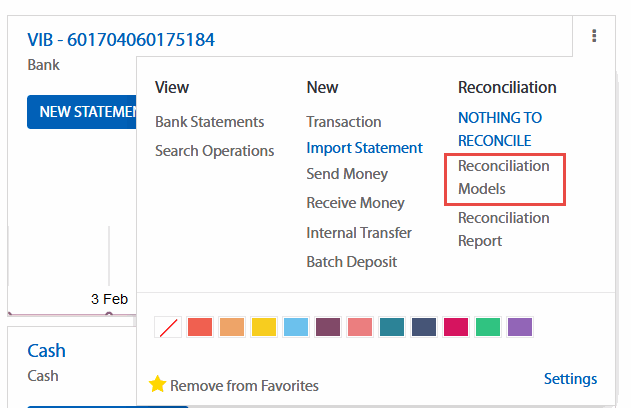Open Reconciliation Models
The height and width of the screenshot is (408, 631).
click(504, 177)
